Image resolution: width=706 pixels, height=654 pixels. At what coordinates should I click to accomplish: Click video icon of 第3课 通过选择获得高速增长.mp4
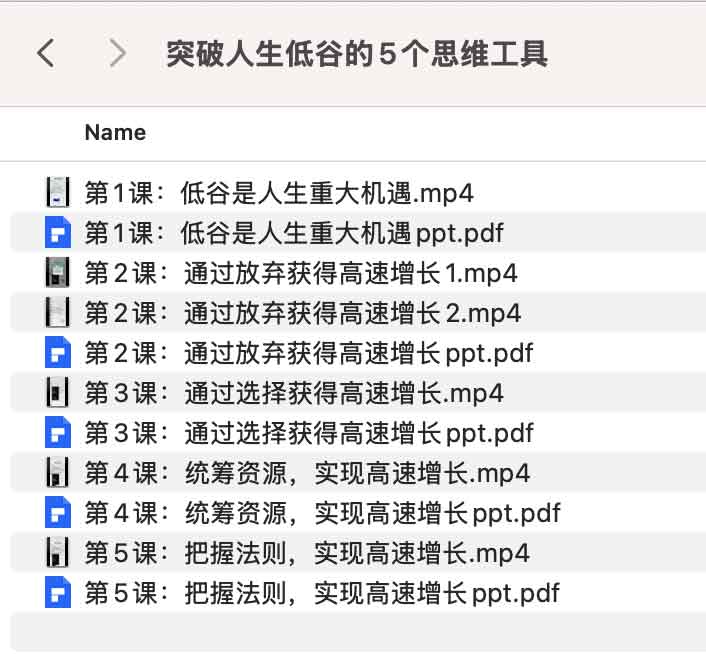58,392
